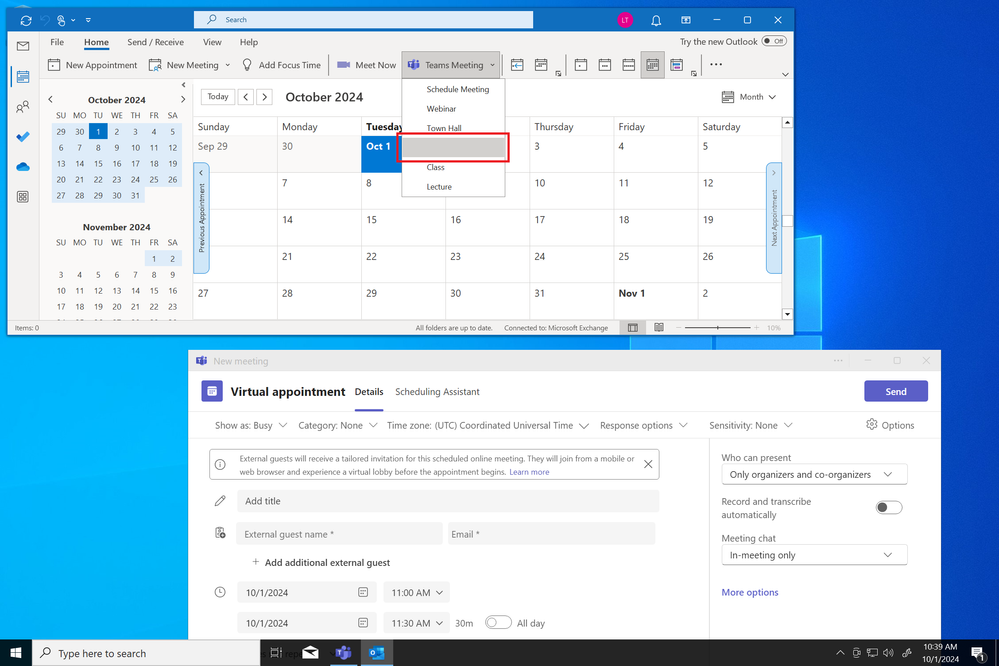Toggle Try the new Outlook switch
Image resolution: width=999 pixels, height=666 pixels.
774,41
